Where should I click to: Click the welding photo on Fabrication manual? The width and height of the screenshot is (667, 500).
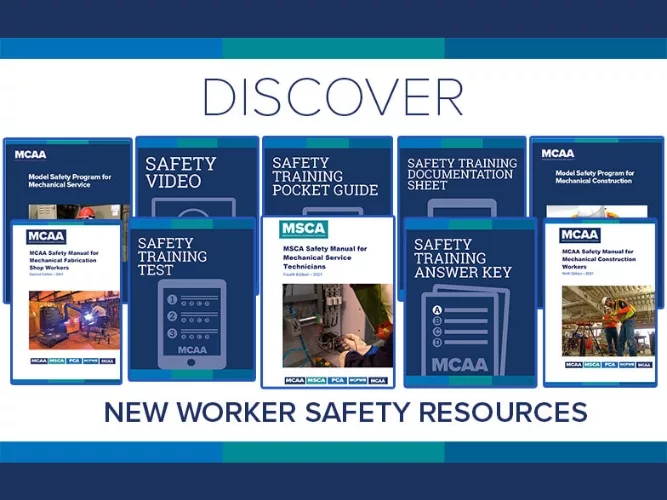click(x=74, y=320)
